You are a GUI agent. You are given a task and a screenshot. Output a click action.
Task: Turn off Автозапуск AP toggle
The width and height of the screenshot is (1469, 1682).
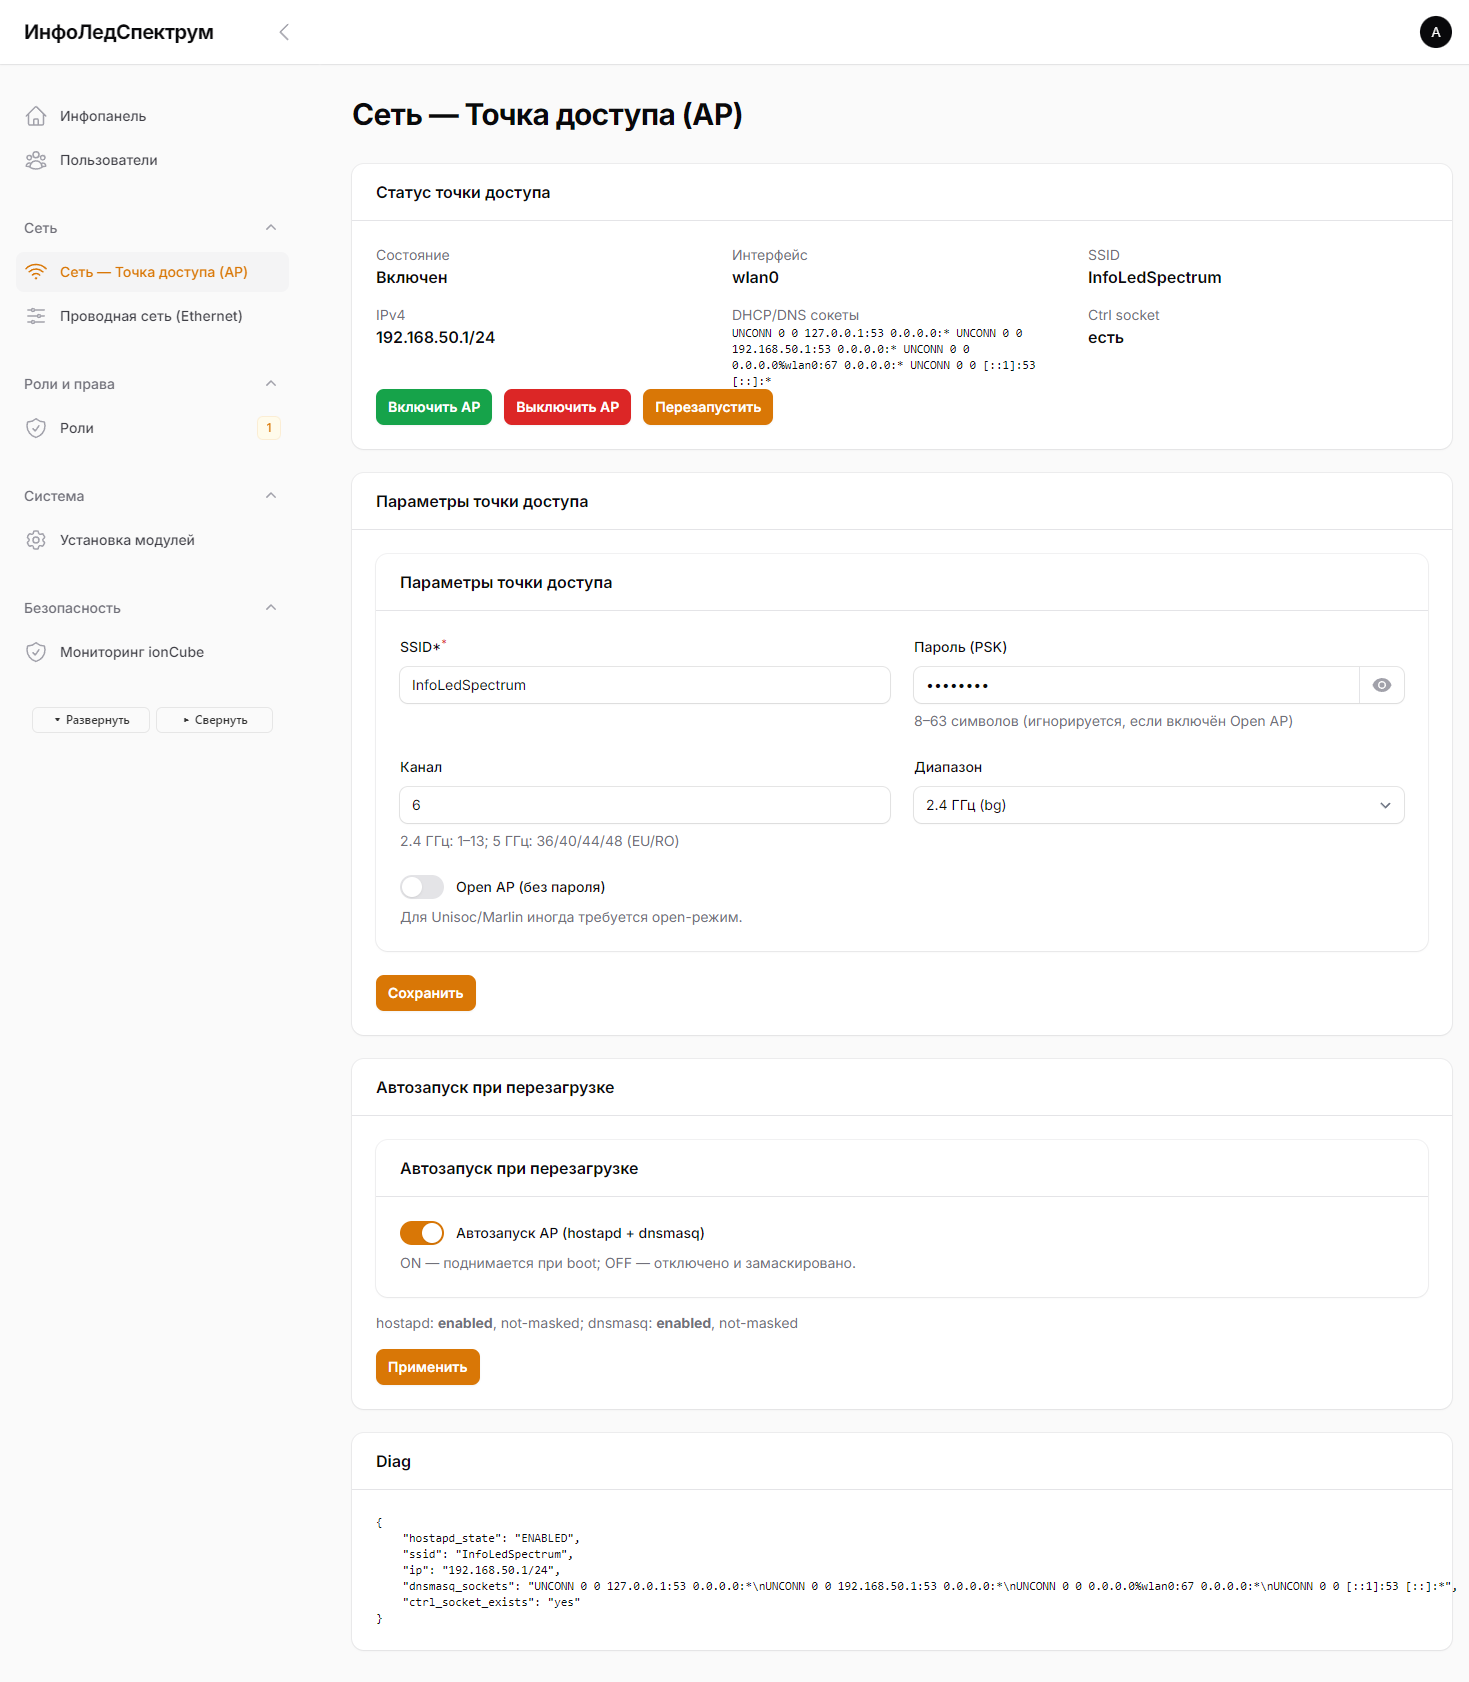(x=422, y=1233)
